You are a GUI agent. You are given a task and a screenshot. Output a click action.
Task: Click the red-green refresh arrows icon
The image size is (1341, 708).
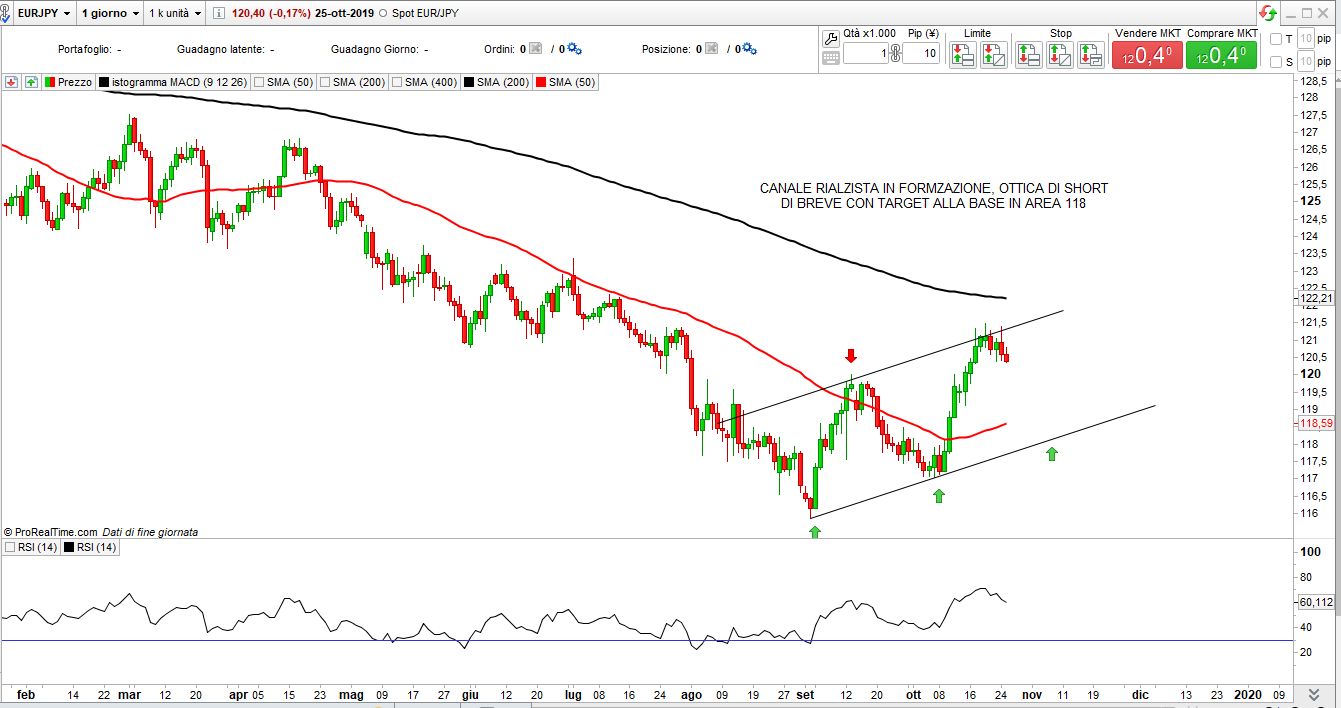(1267, 13)
